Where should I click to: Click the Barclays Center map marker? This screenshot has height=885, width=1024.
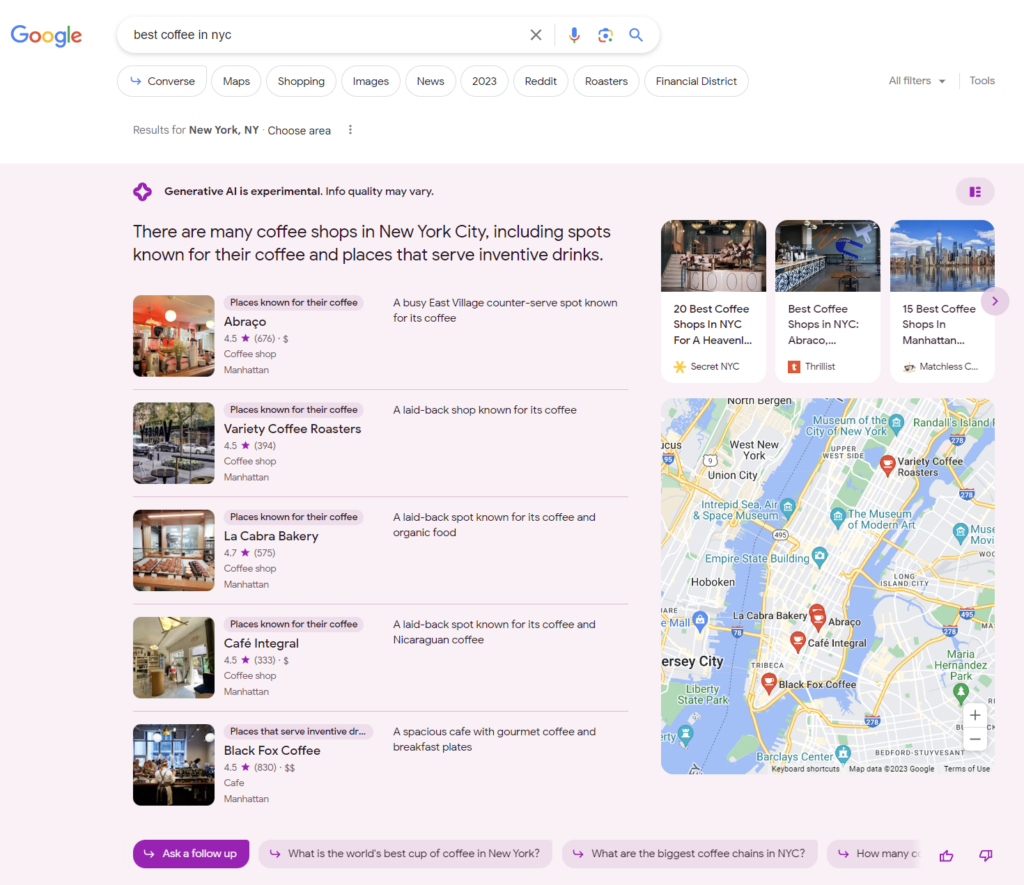(843, 753)
